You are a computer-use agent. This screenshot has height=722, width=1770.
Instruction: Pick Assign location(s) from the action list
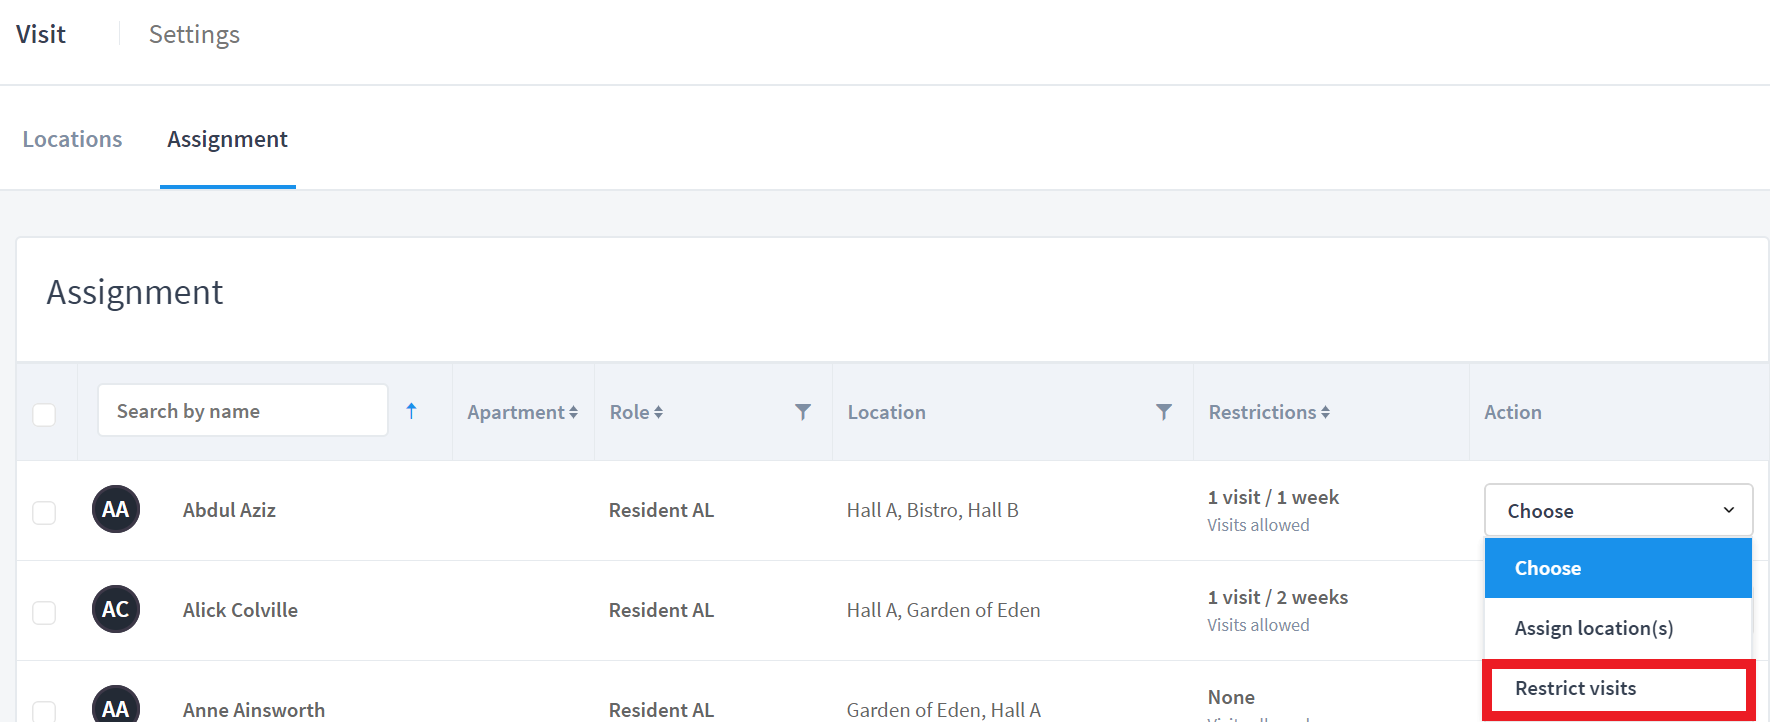coord(1618,628)
